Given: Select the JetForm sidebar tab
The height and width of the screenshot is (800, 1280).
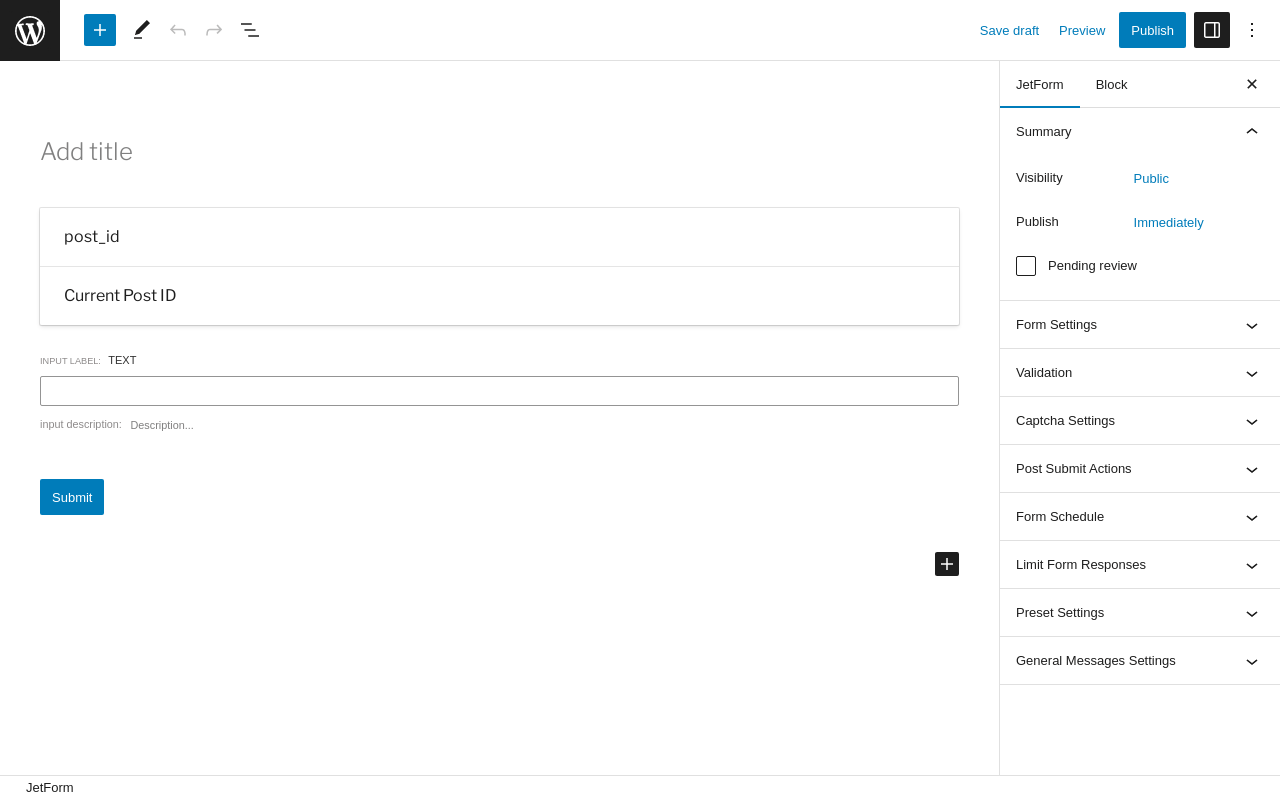Looking at the screenshot, I should (1040, 85).
